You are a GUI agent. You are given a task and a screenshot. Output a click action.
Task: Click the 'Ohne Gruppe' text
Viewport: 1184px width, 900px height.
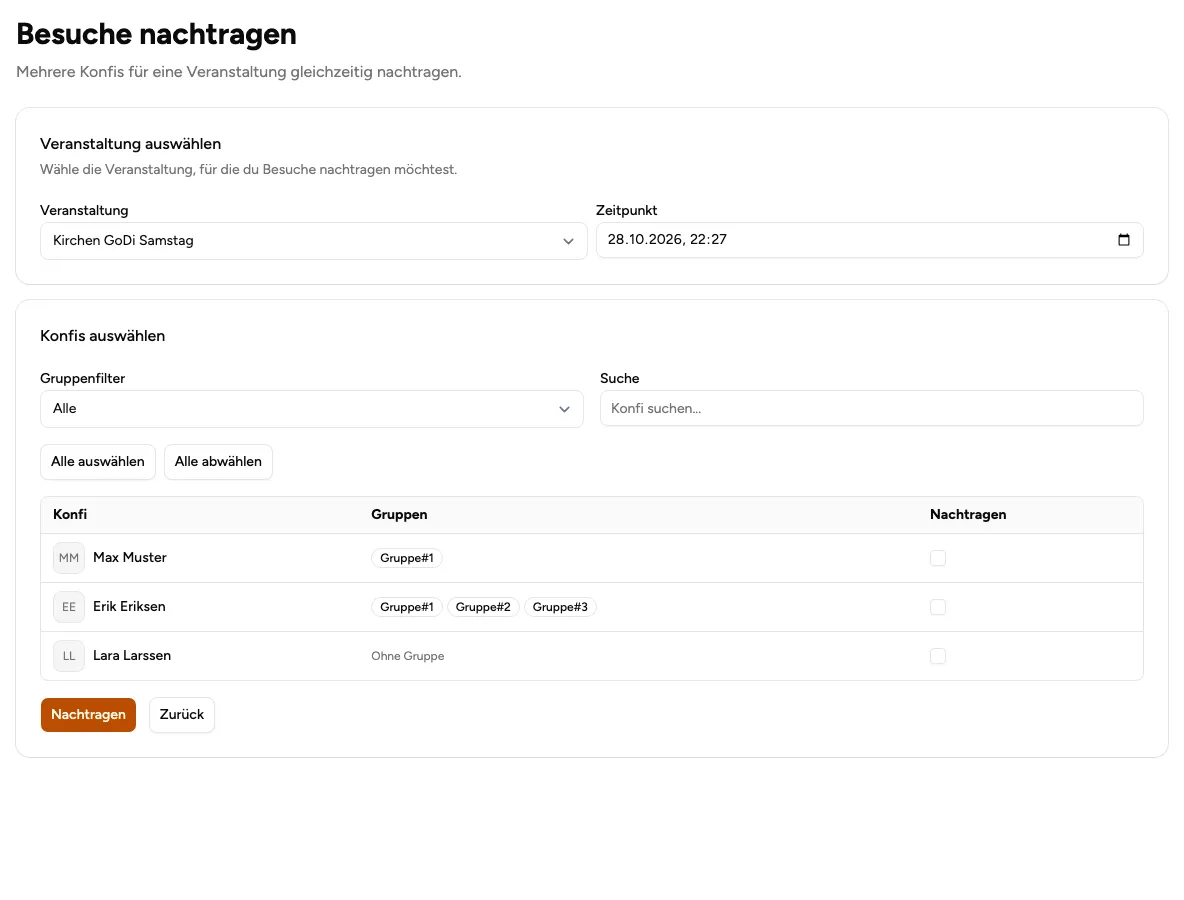click(x=408, y=656)
